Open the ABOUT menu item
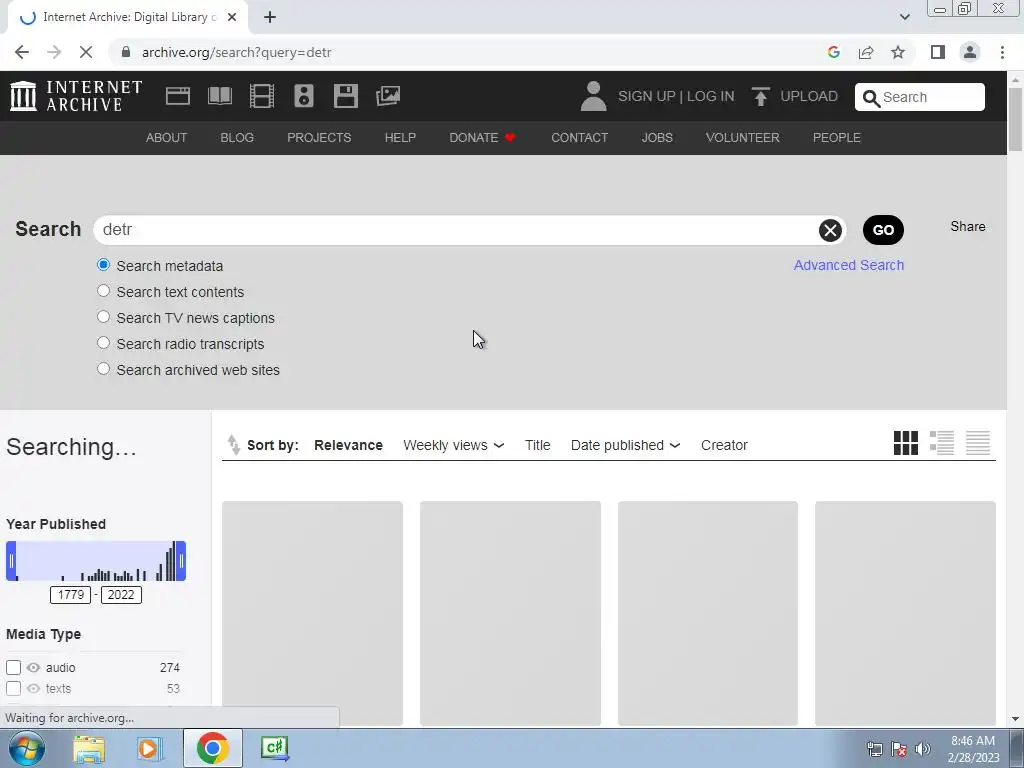This screenshot has width=1024, height=768. point(167,138)
